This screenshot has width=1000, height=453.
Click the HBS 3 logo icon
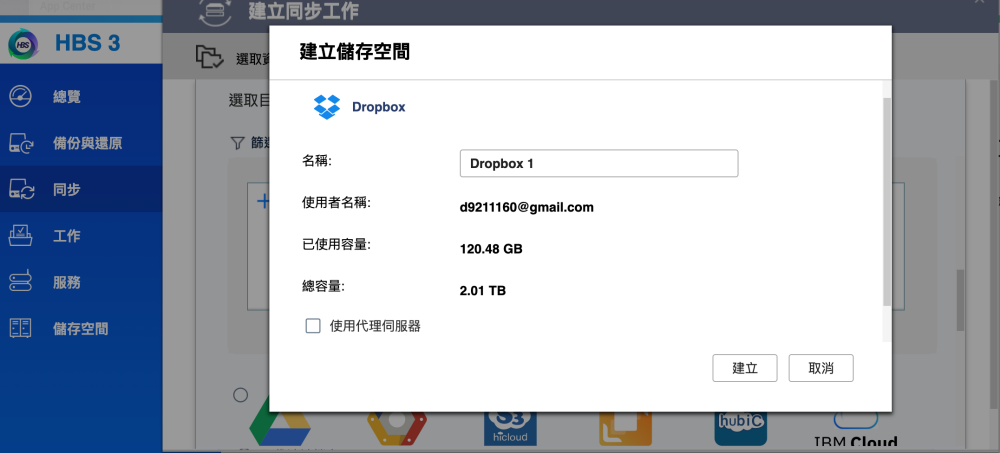24,44
